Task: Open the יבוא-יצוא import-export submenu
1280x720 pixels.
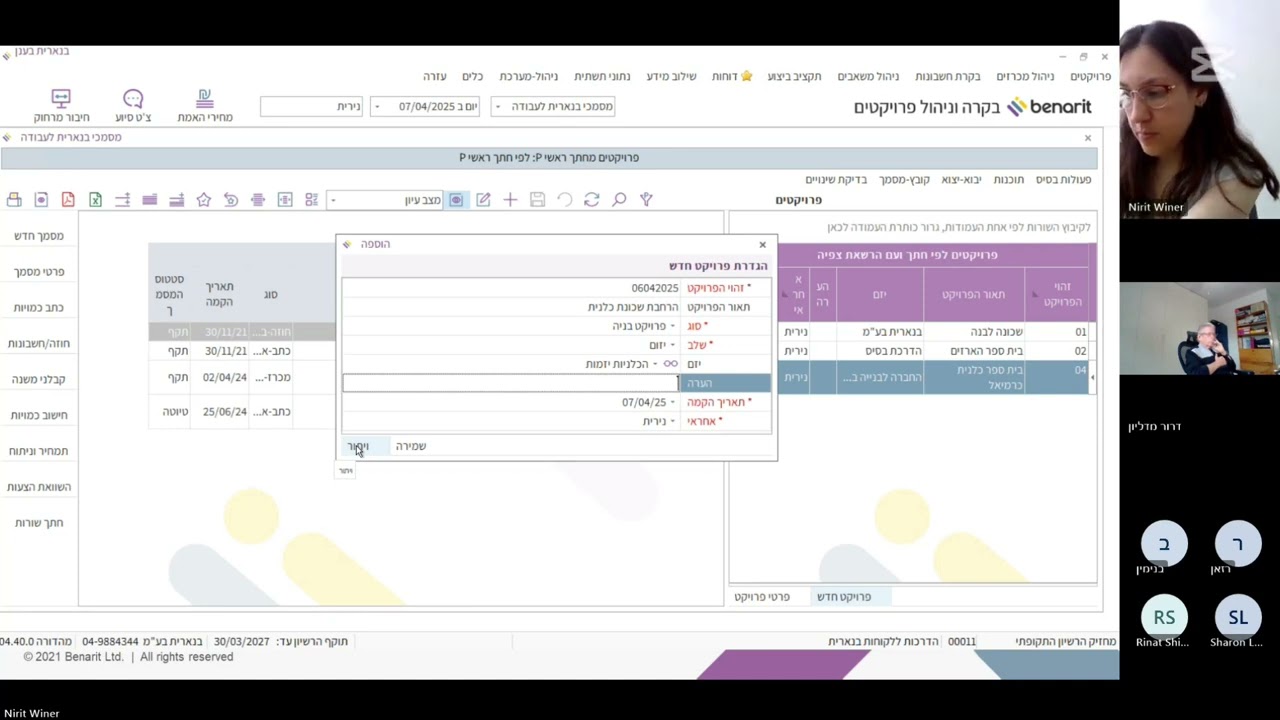Action: click(x=961, y=179)
